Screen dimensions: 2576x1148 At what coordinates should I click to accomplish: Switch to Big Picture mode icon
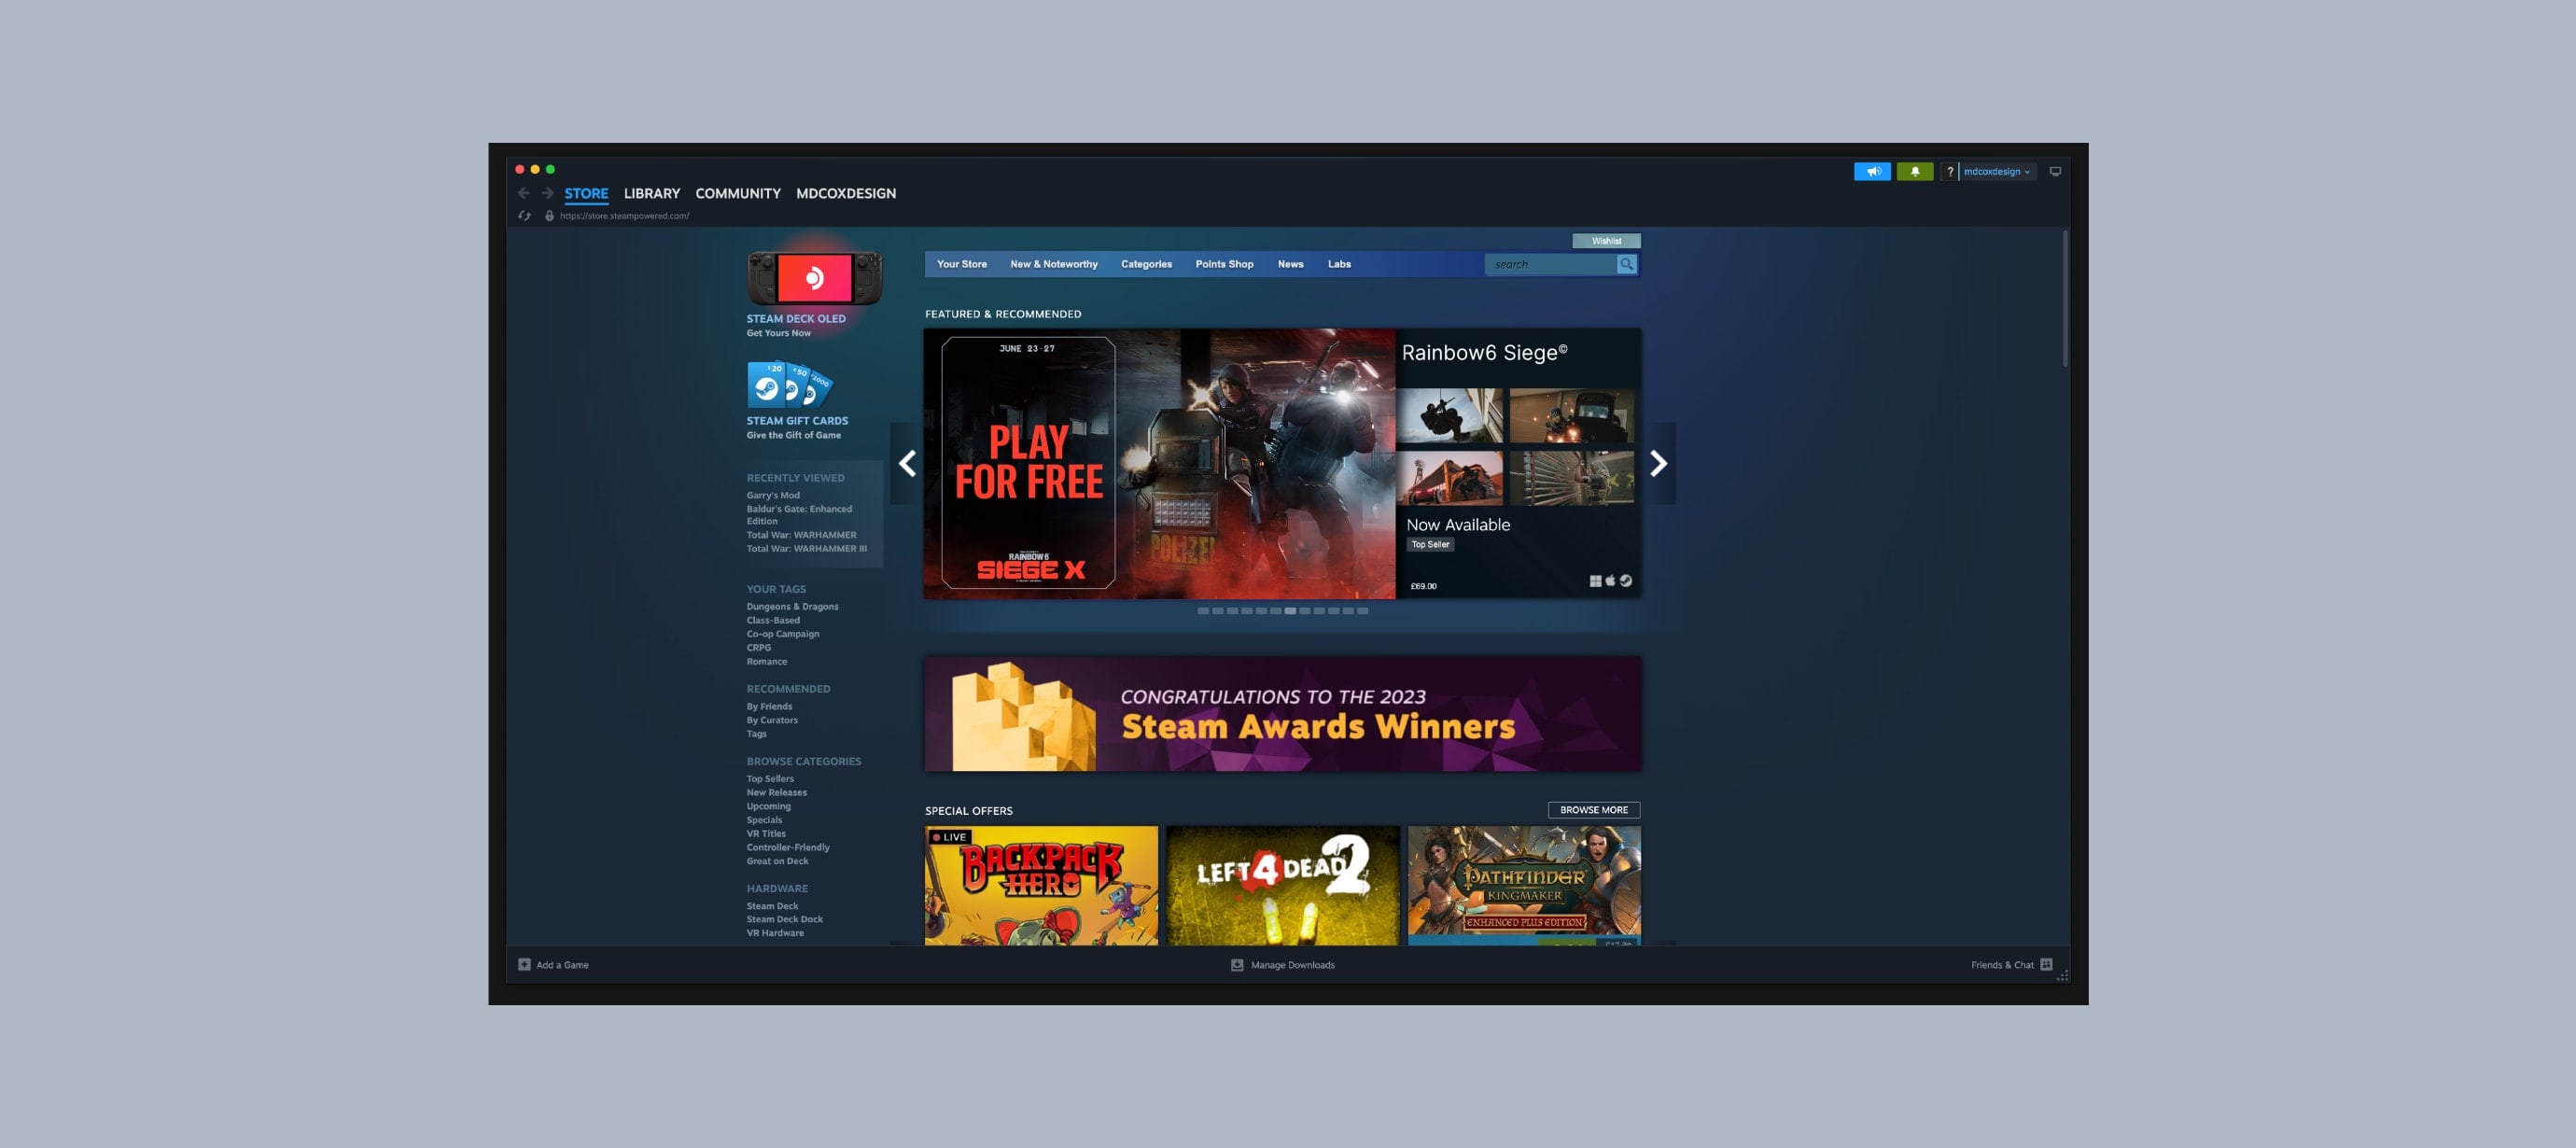(2055, 172)
